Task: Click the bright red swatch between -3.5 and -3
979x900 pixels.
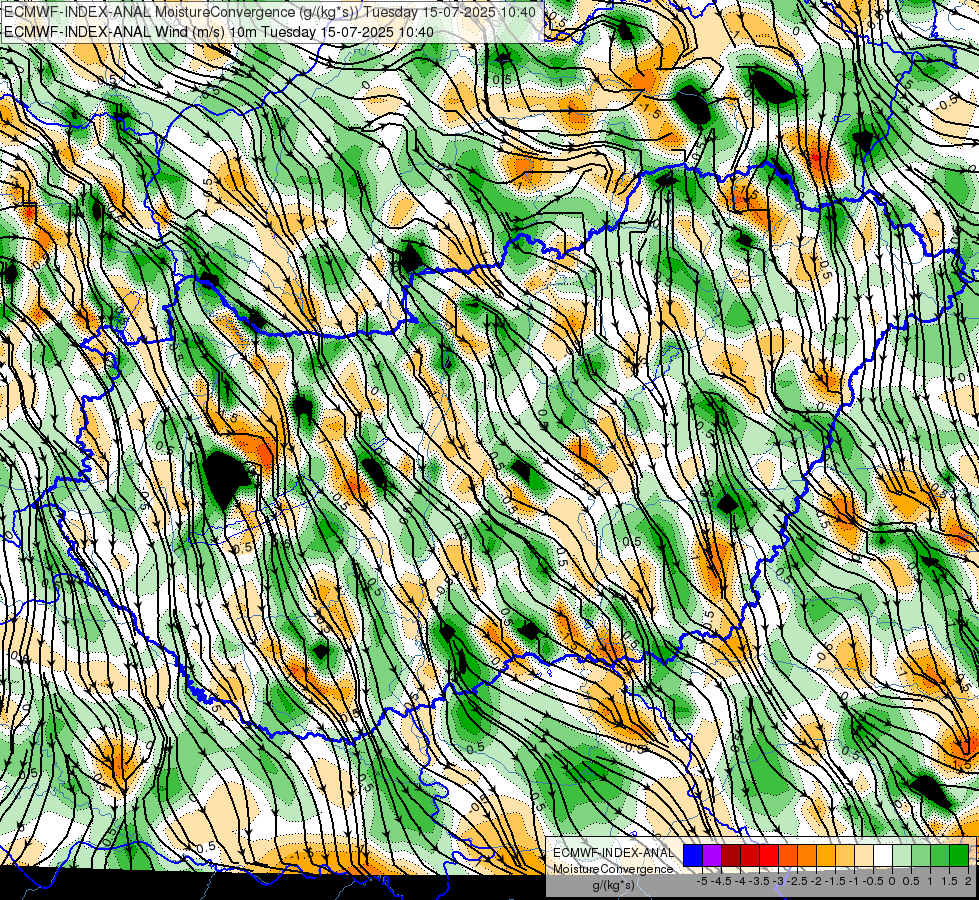Action: (x=769, y=856)
